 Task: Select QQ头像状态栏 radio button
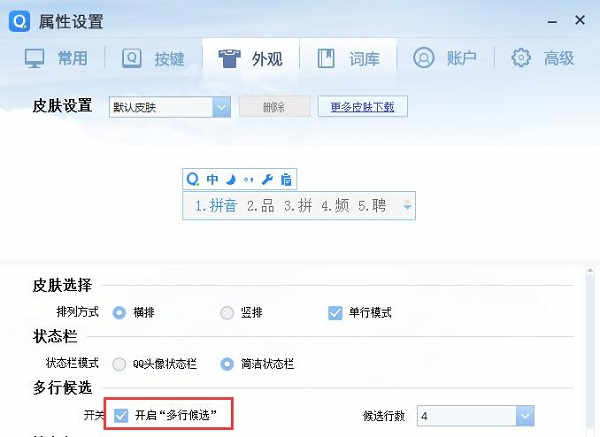tap(119, 364)
